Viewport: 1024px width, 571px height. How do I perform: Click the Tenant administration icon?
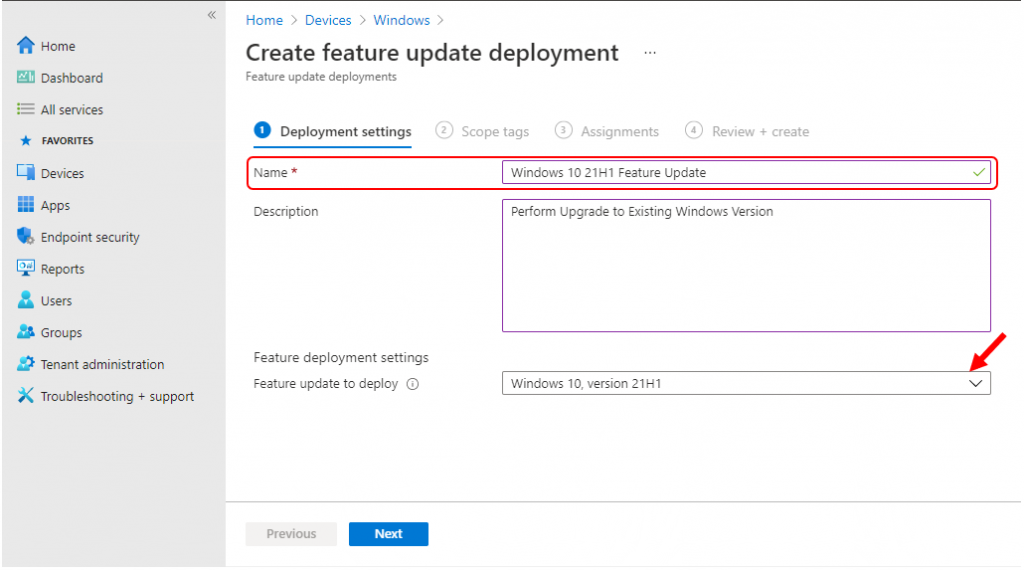(x=26, y=365)
